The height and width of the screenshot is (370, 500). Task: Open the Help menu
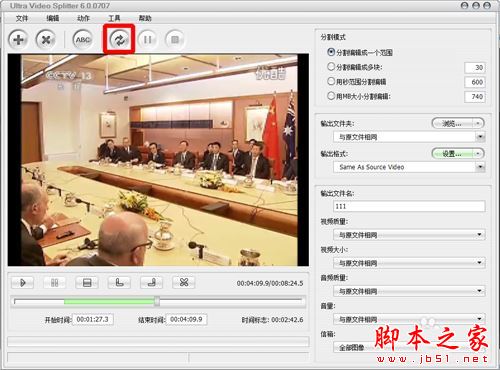click(x=145, y=18)
